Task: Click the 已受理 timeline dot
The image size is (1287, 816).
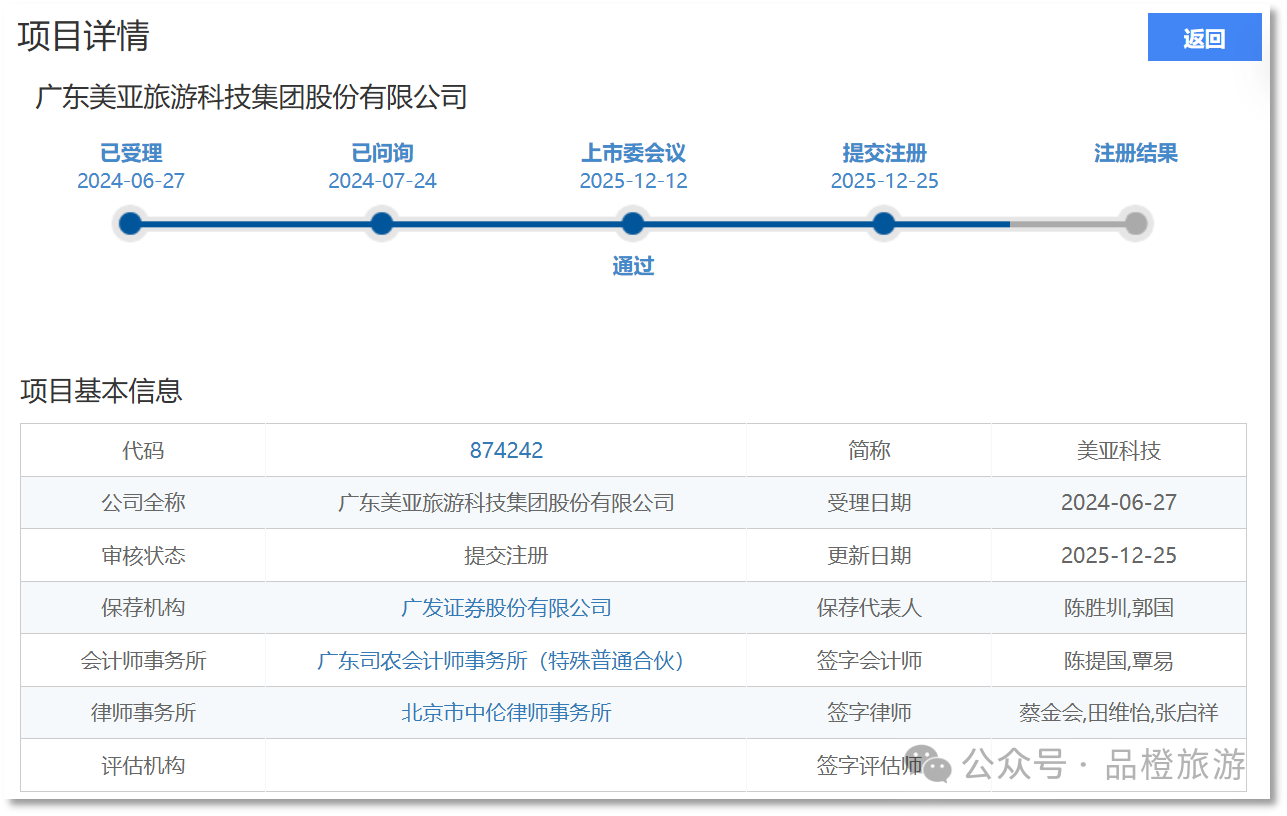Action: [x=130, y=223]
